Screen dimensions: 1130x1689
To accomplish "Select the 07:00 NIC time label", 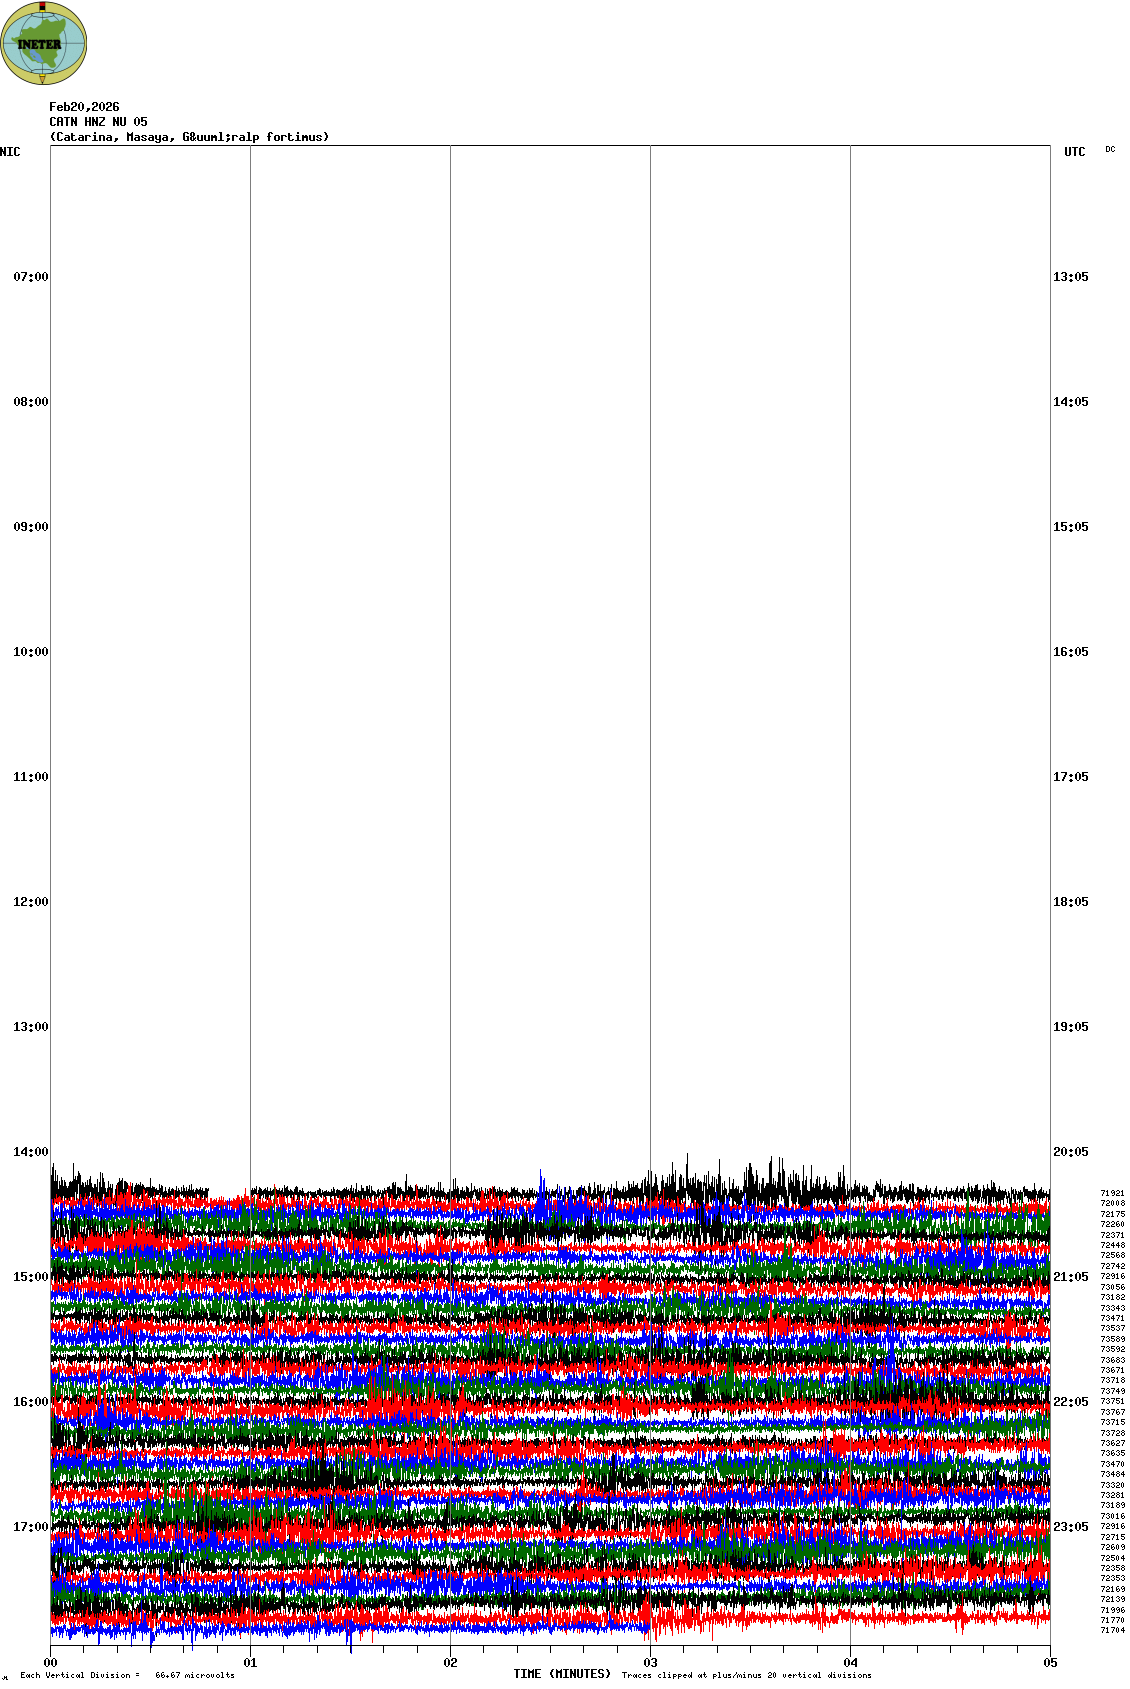I will [30, 277].
